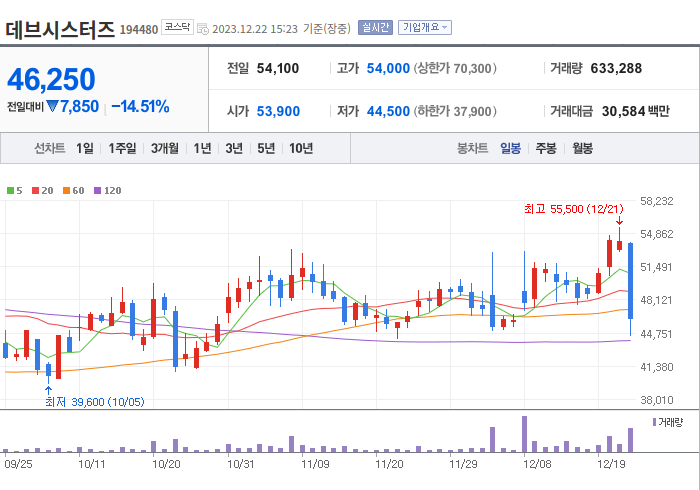Click the -14.51% change rate
The height and width of the screenshot is (490, 700).
point(140,107)
